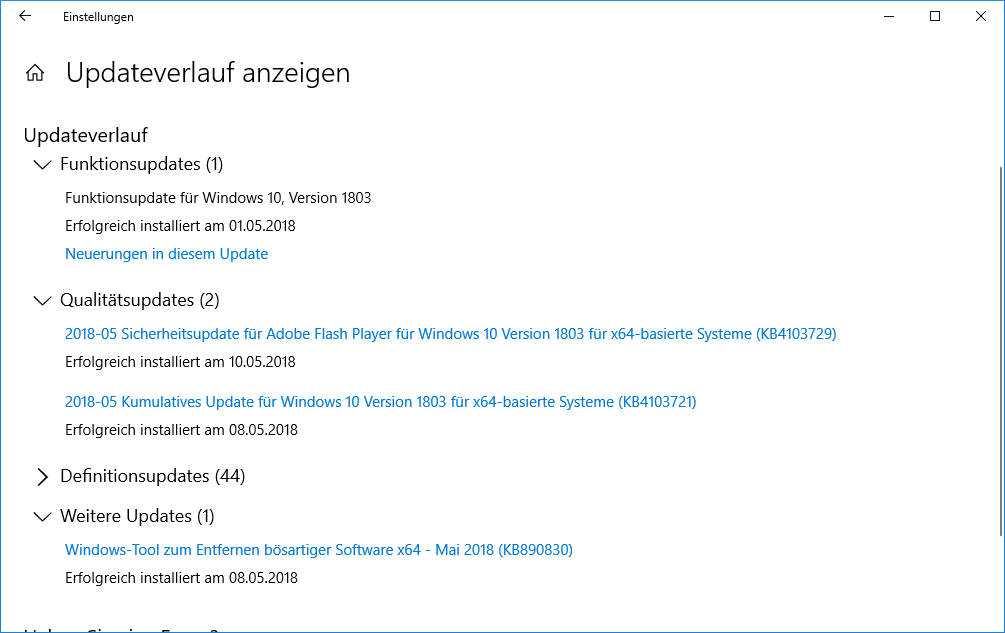Open cumulative update KB4103721 link
Viewport: 1005px width, 633px height.
point(381,402)
